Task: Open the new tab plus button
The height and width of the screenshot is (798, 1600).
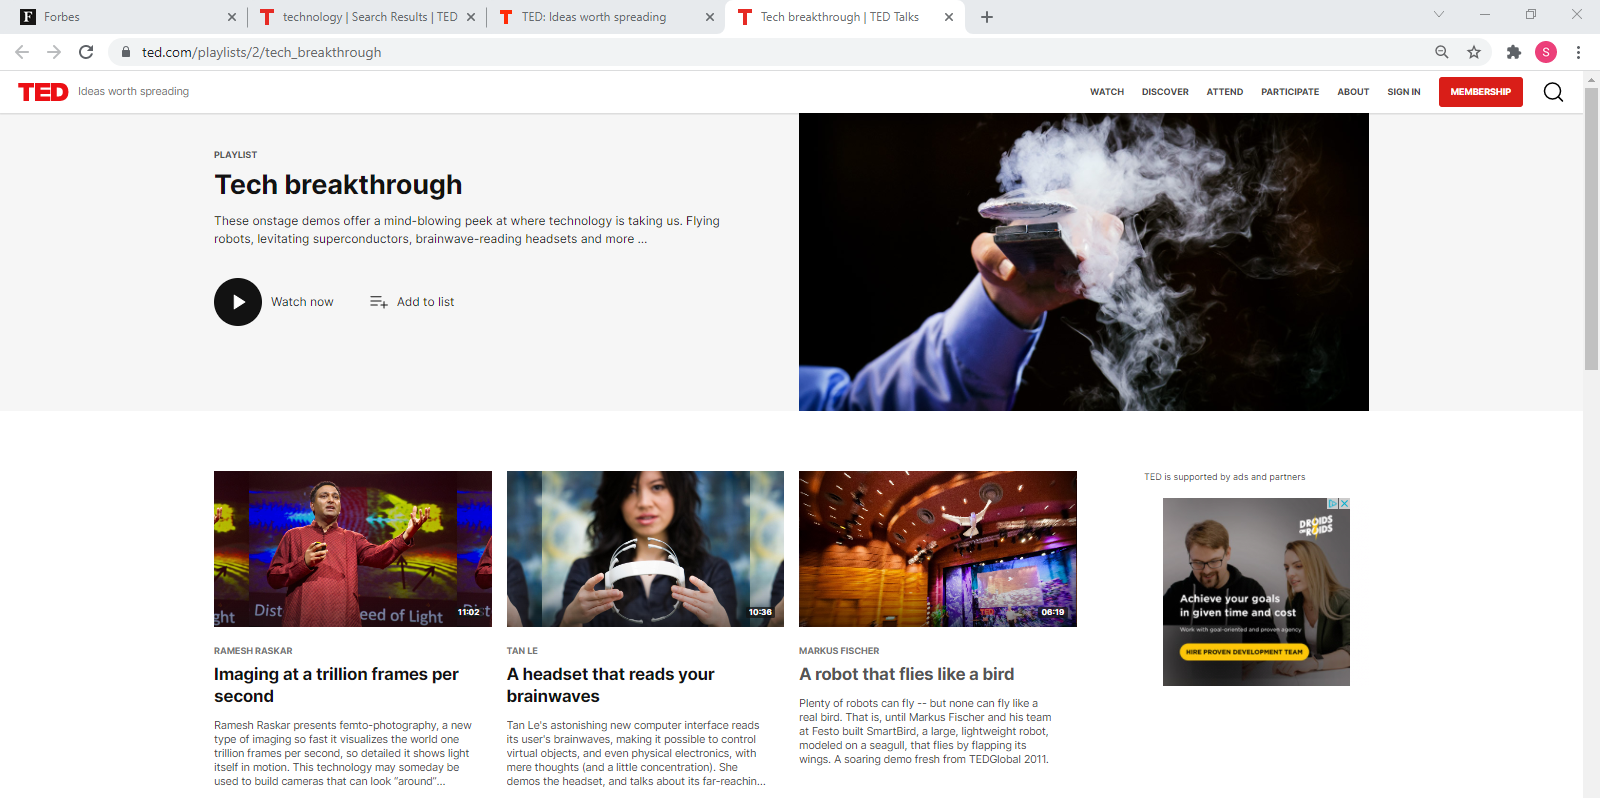Action: click(x=987, y=17)
